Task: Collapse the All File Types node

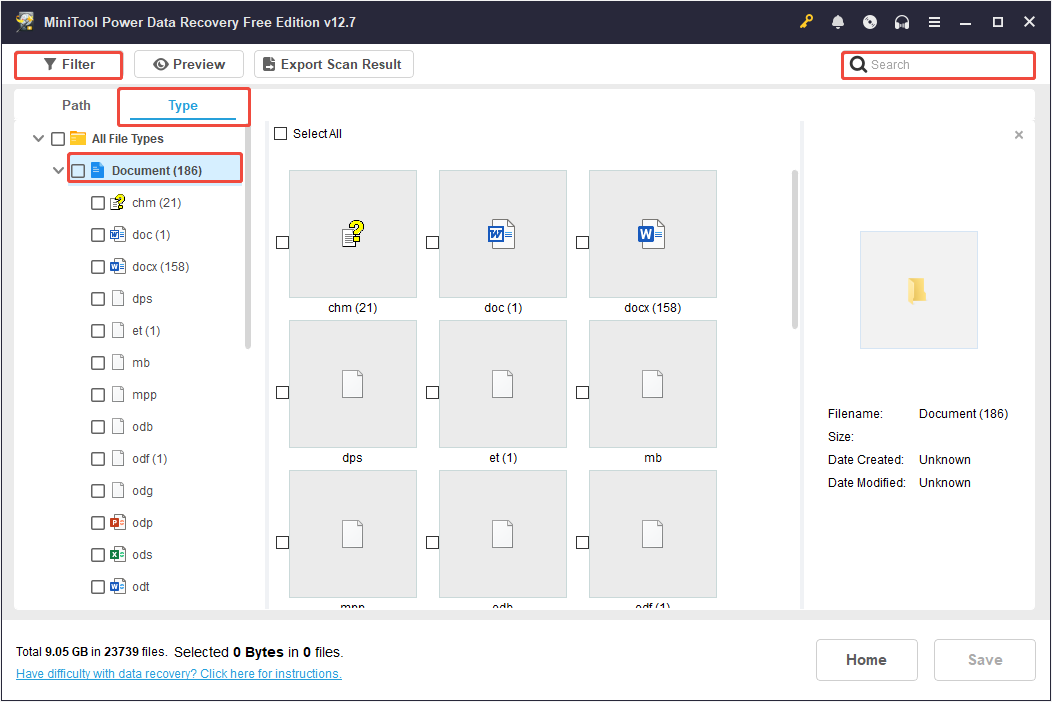Action: (x=38, y=138)
